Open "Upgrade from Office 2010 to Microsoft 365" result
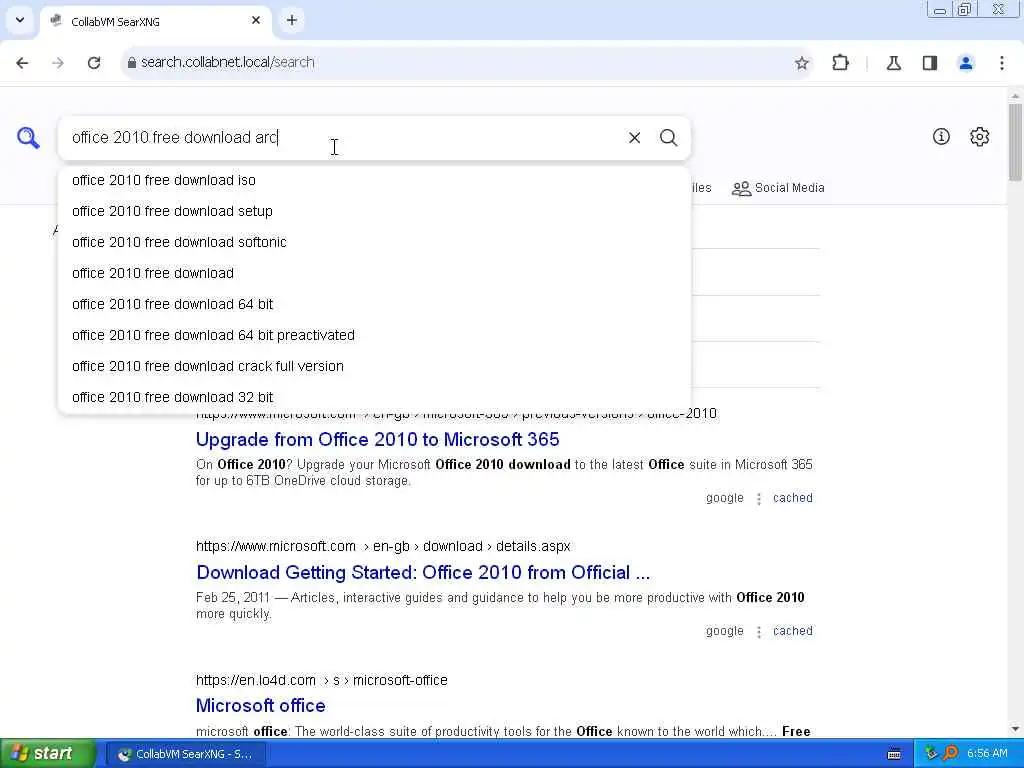 377,440
